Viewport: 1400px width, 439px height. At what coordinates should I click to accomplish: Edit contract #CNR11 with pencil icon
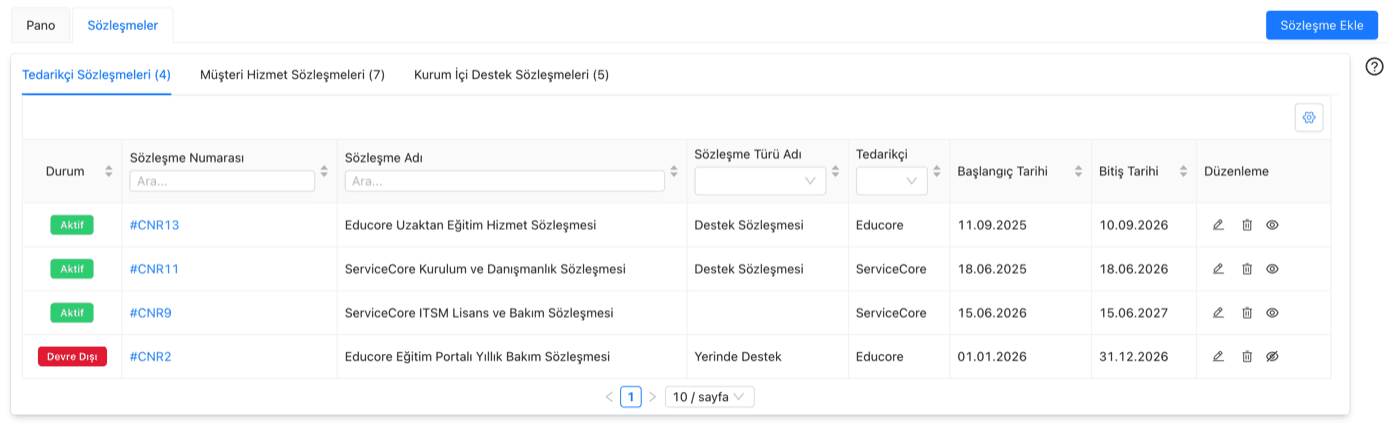1218,269
